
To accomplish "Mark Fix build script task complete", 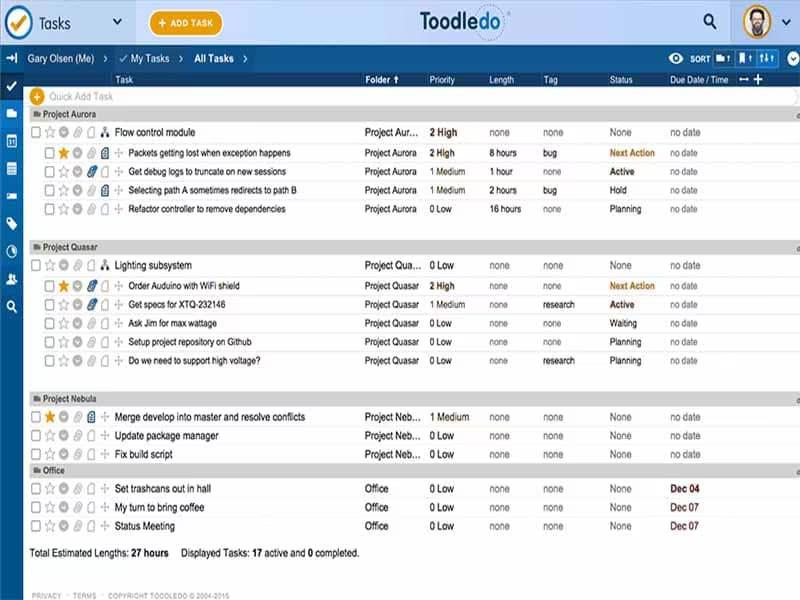I will coord(36,454).
